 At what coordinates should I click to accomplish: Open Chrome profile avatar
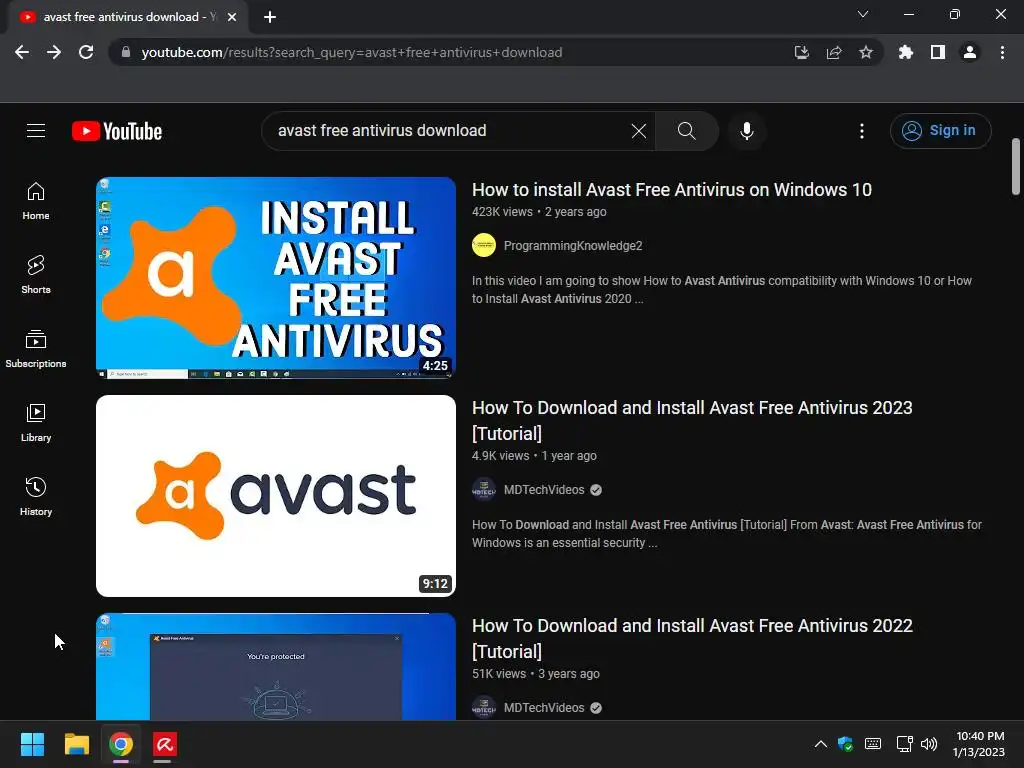click(x=970, y=52)
